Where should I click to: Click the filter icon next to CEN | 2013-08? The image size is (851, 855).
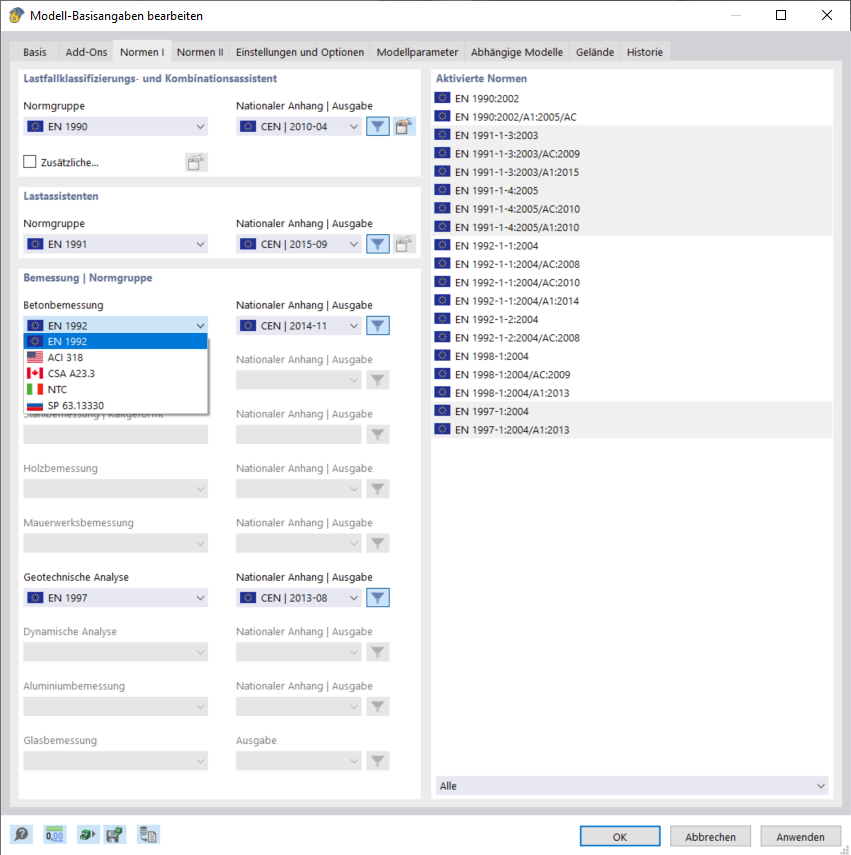coord(377,598)
